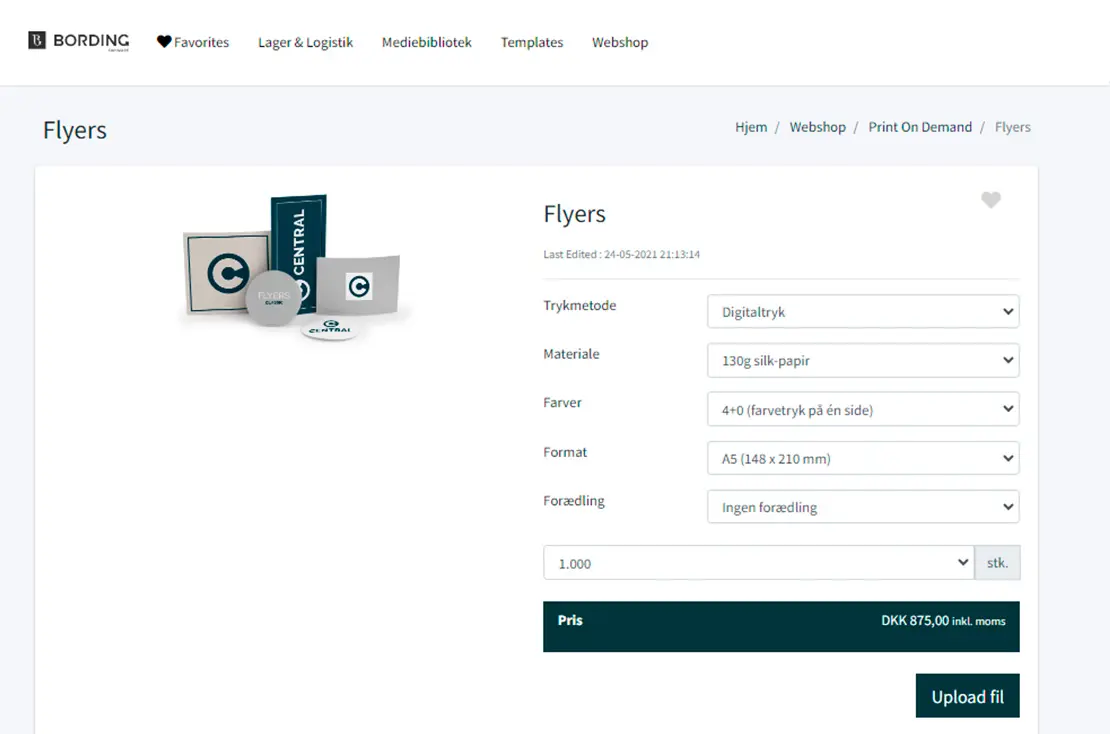Open the Forædling finishing dropdown
The height and width of the screenshot is (734, 1110).
click(862, 507)
